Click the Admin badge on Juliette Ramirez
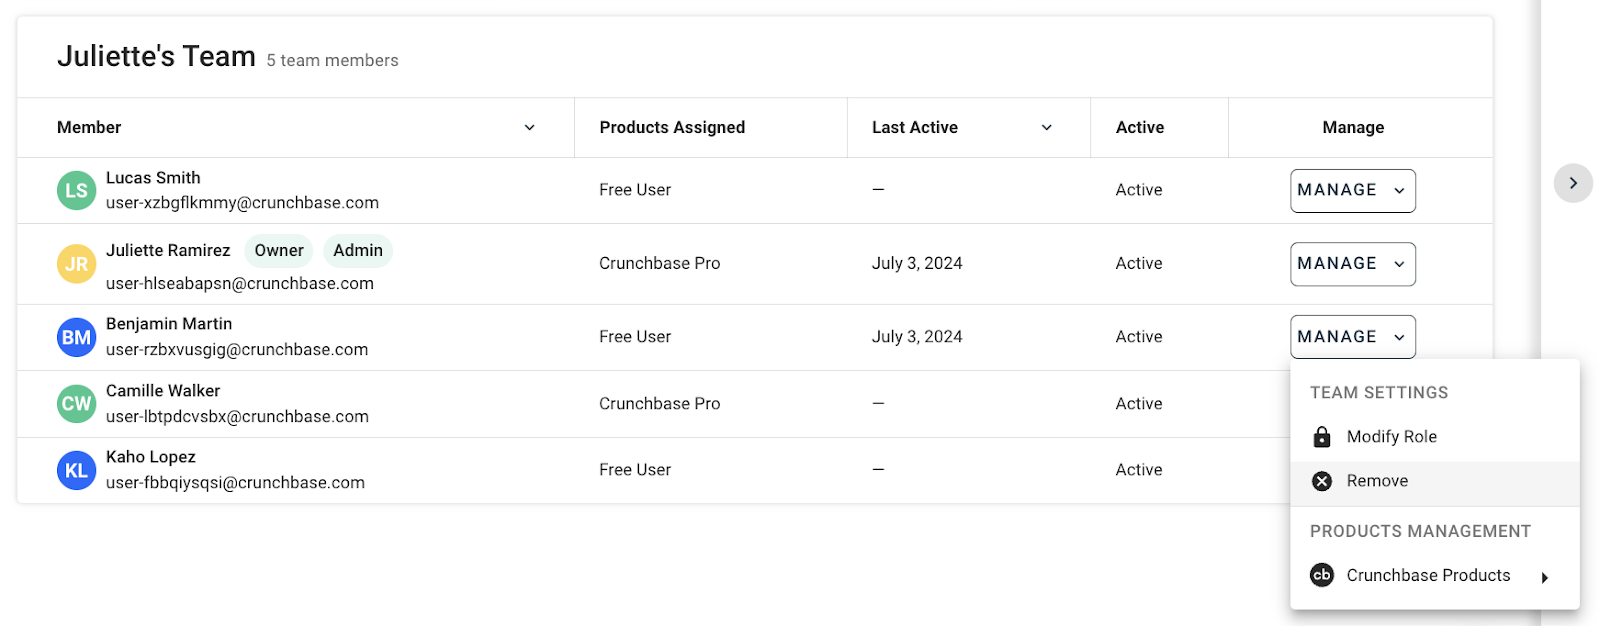 tap(357, 251)
